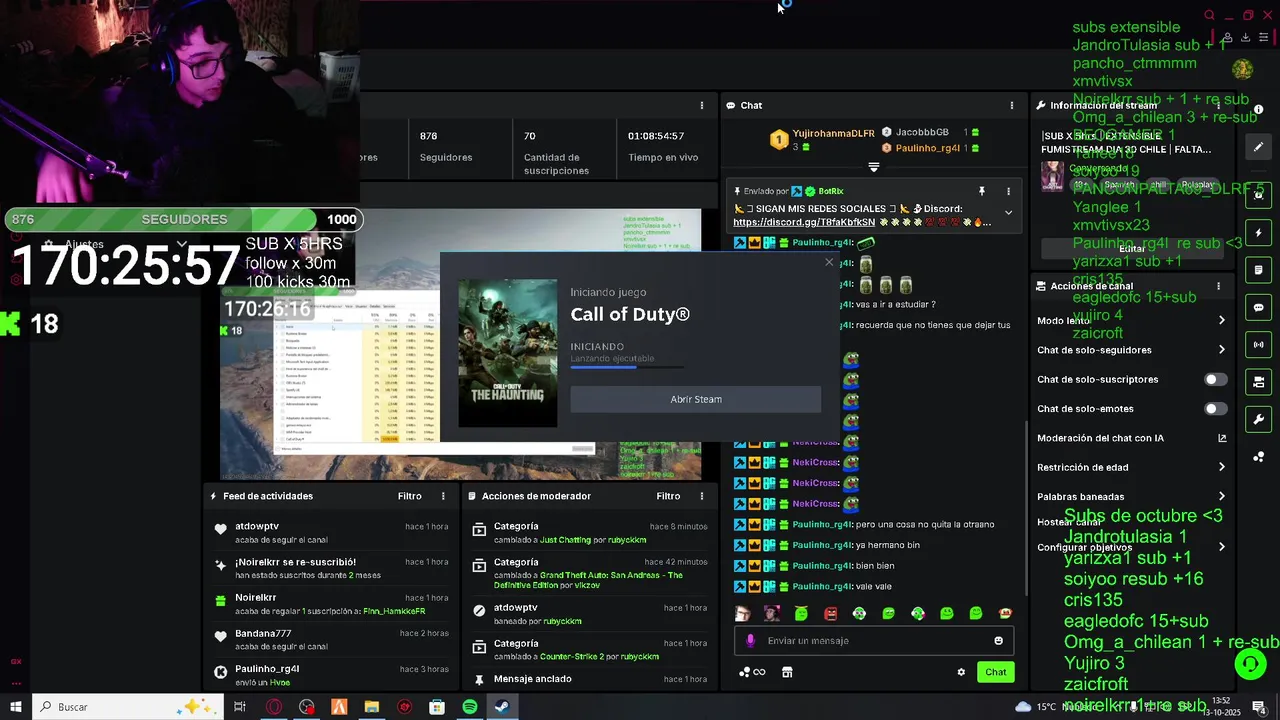Open Filtro in Acciones de moderador
The width and height of the screenshot is (1280, 720).
point(668,496)
